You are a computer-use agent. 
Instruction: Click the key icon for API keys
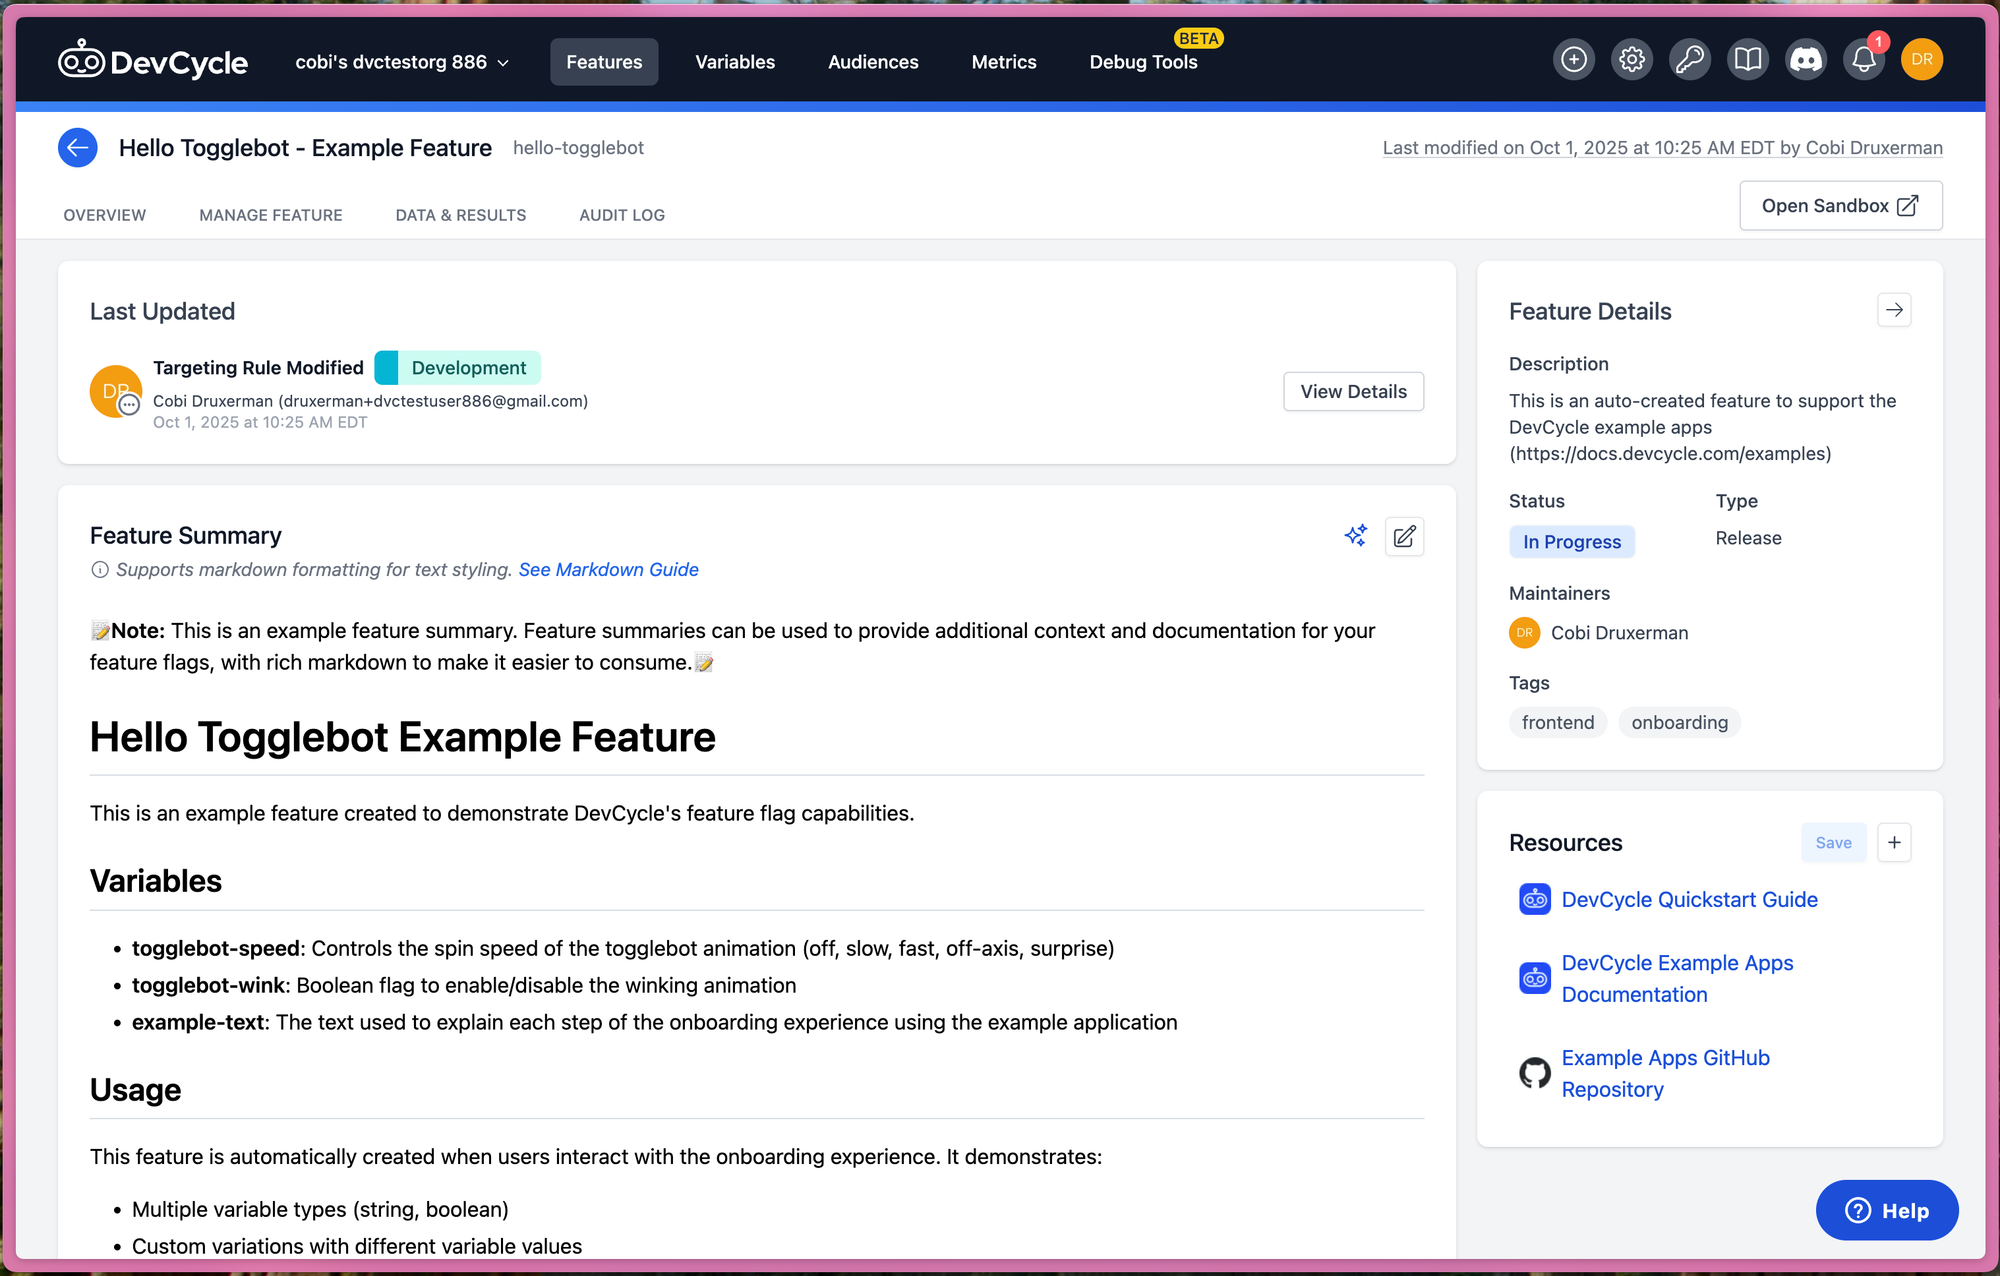[1689, 60]
